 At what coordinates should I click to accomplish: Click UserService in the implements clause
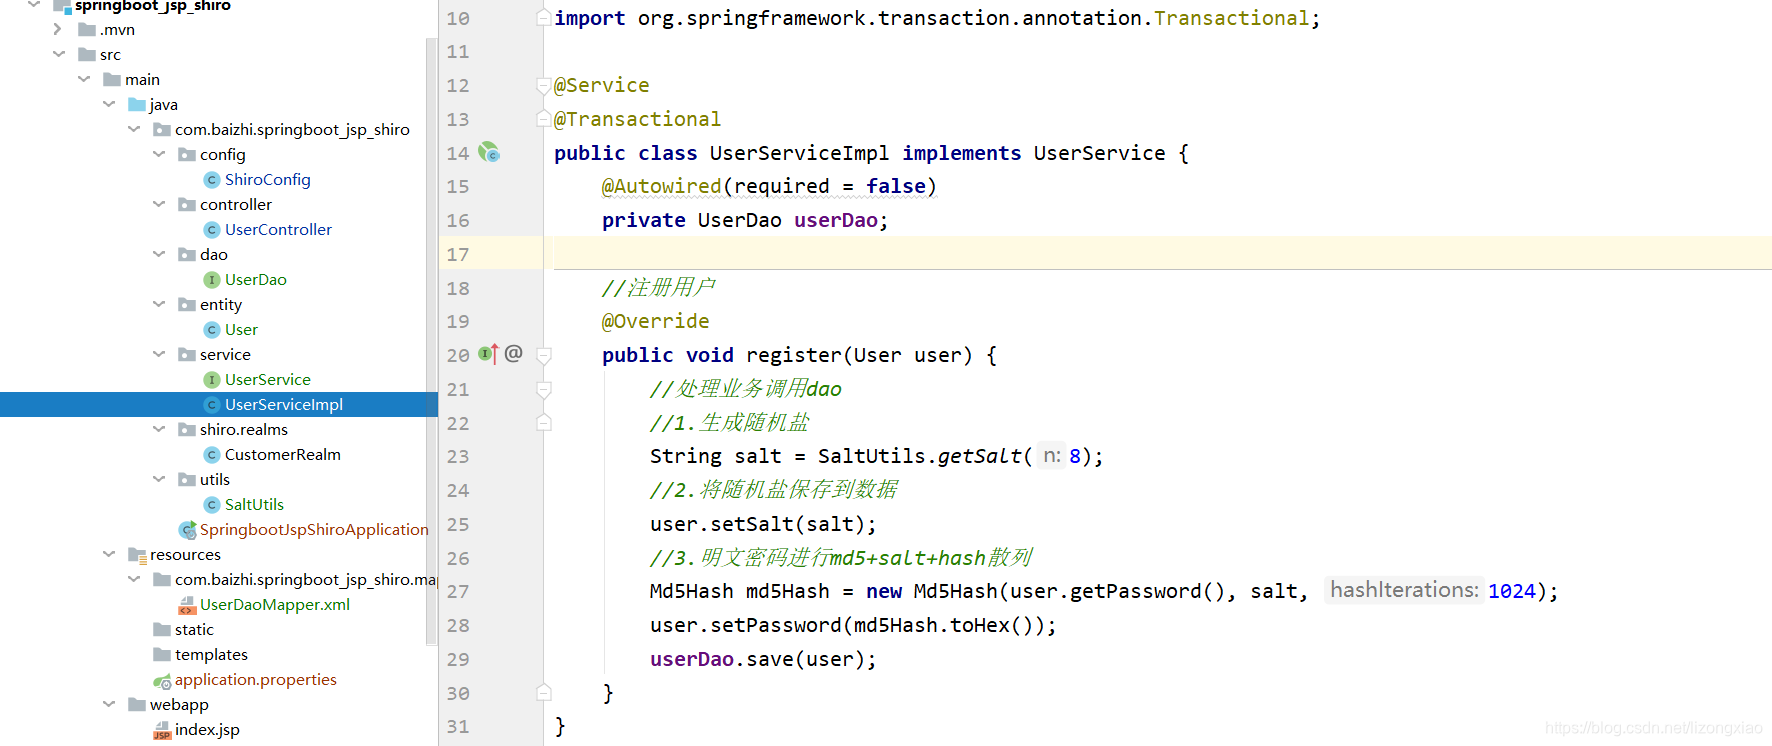(1099, 153)
